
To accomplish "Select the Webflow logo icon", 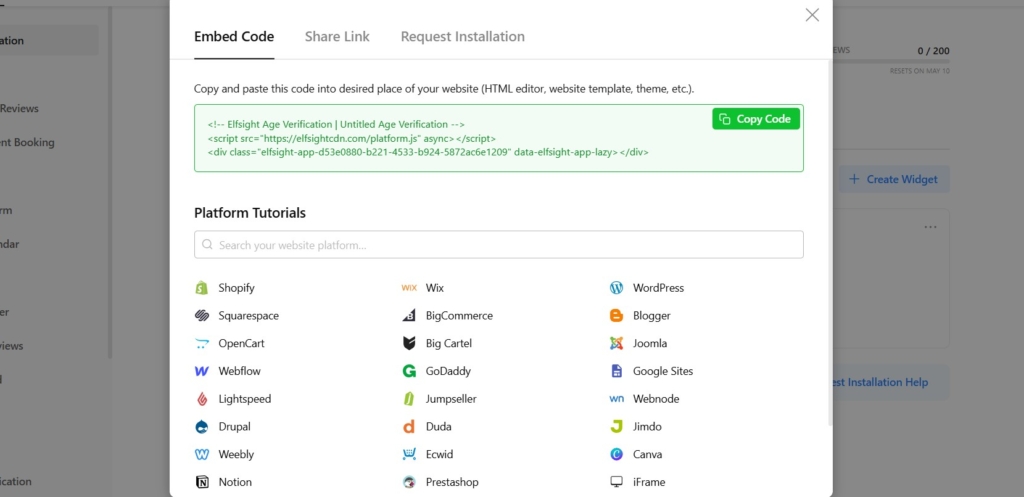I will coord(201,371).
